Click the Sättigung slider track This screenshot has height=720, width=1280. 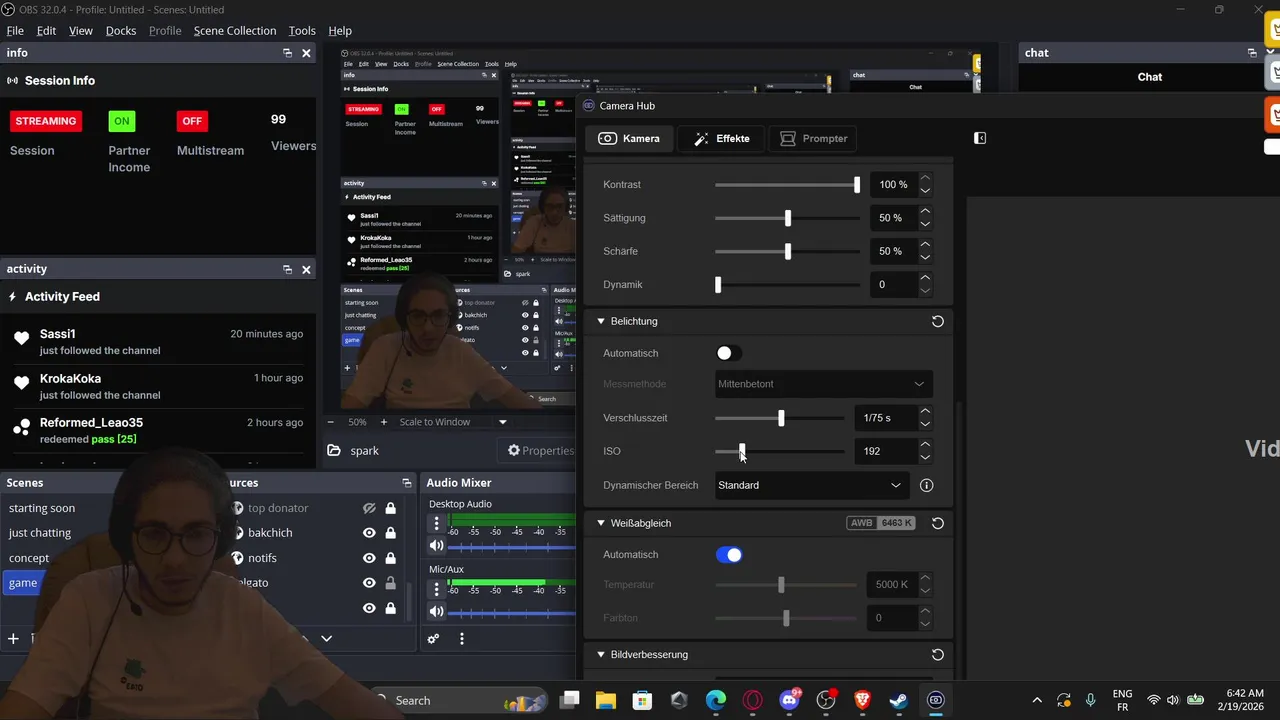pyautogui.click(x=787, y=218)
